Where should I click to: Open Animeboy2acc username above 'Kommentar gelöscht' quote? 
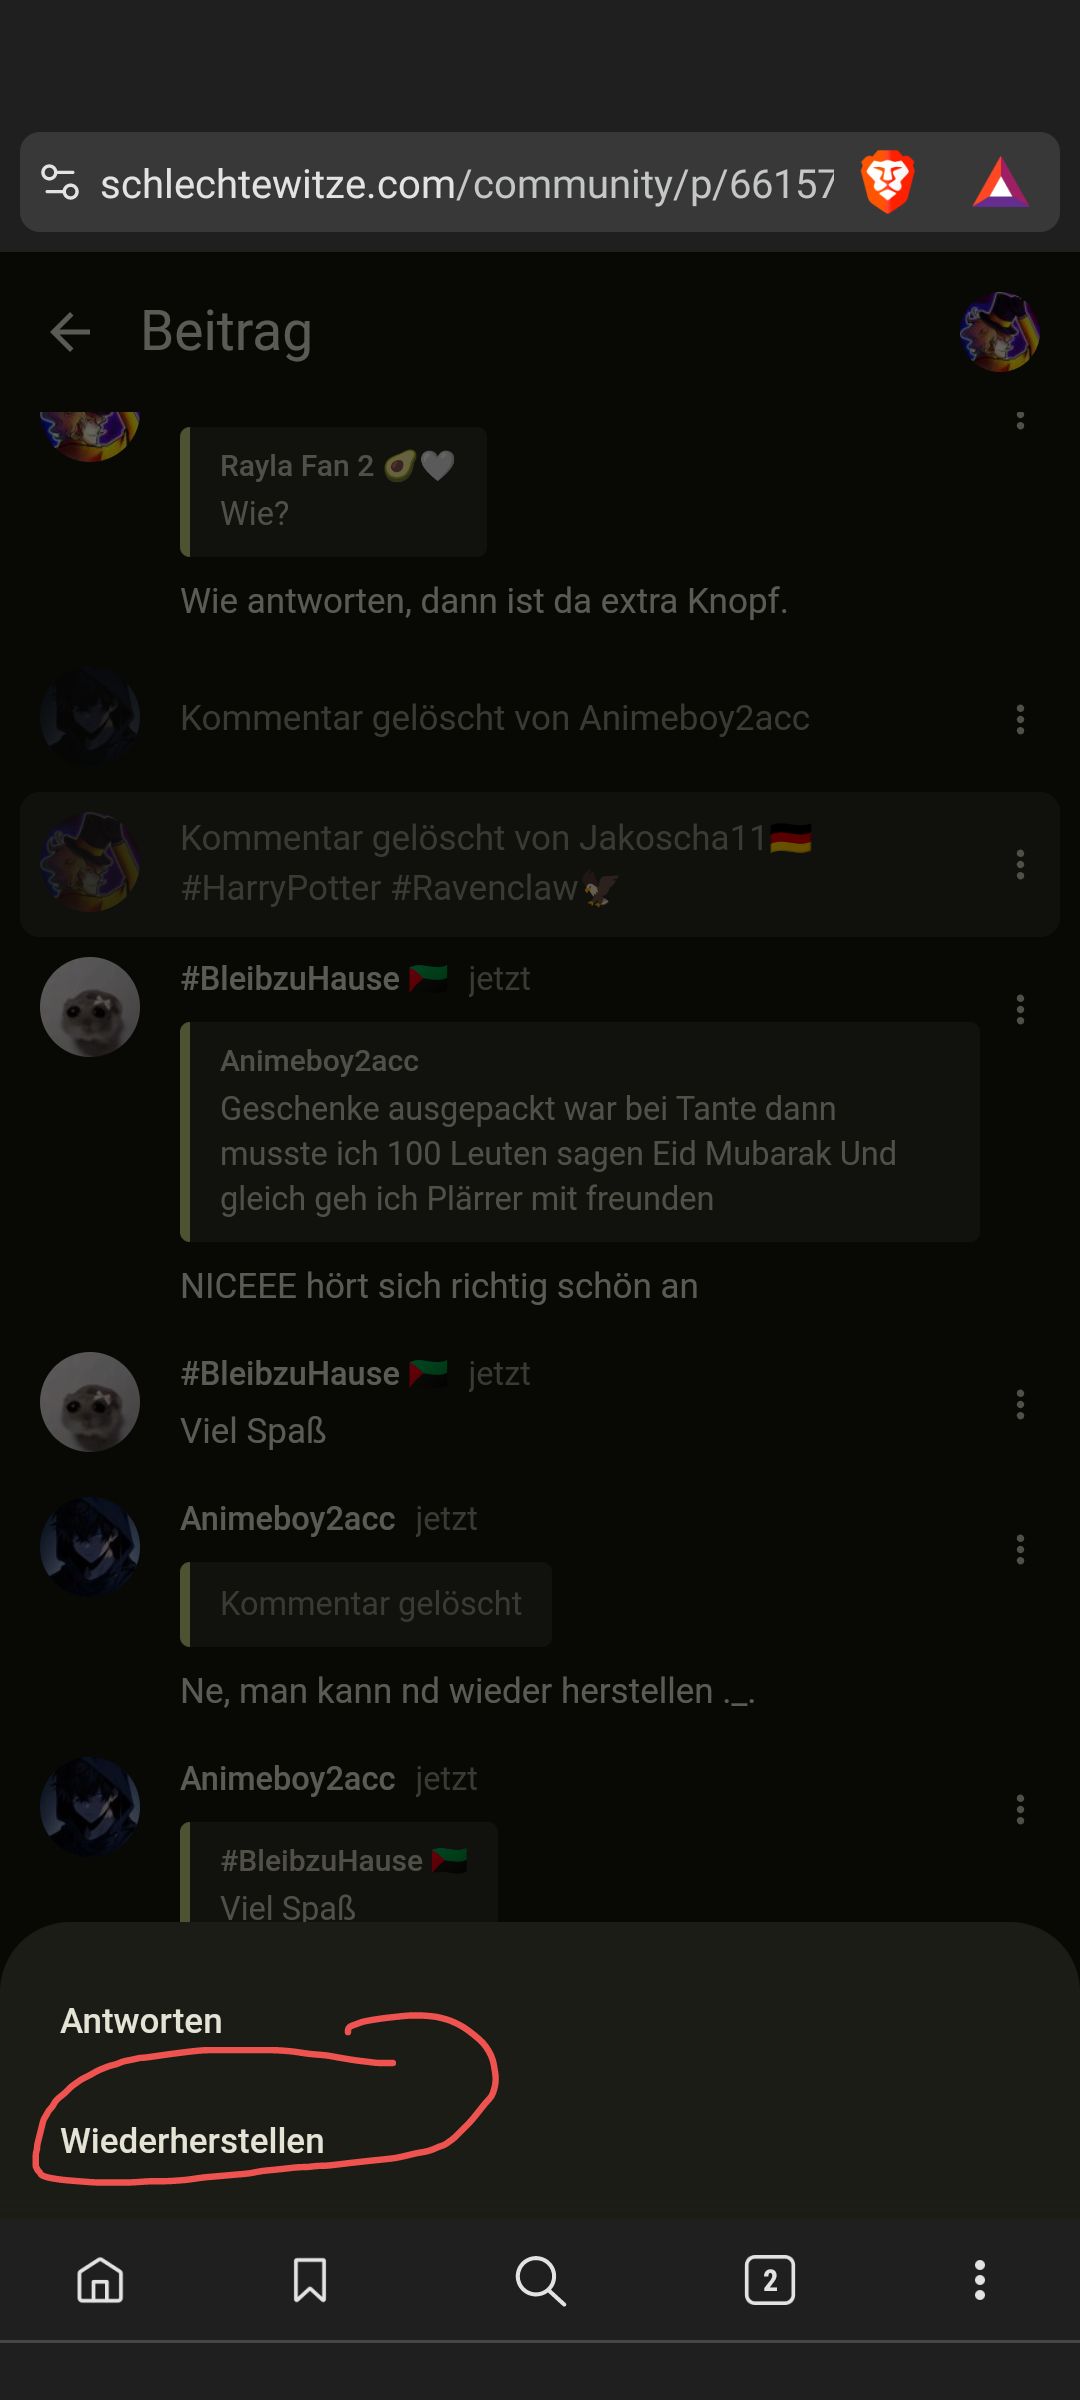(x=288, y=1519)
